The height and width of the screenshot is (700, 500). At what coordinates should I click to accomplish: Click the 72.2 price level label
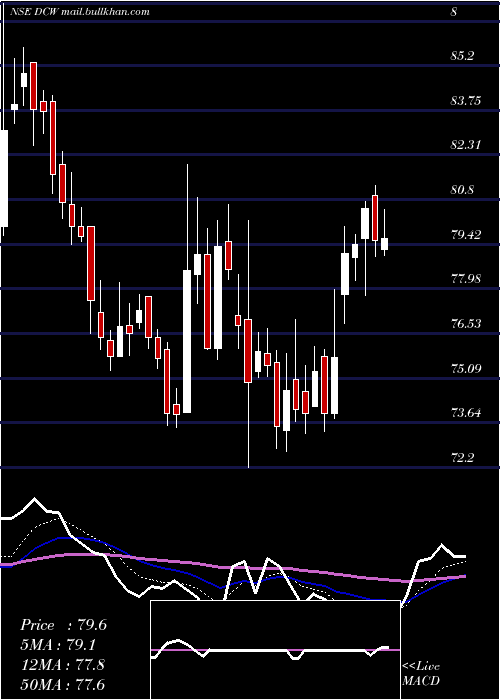tap(462, 458)
